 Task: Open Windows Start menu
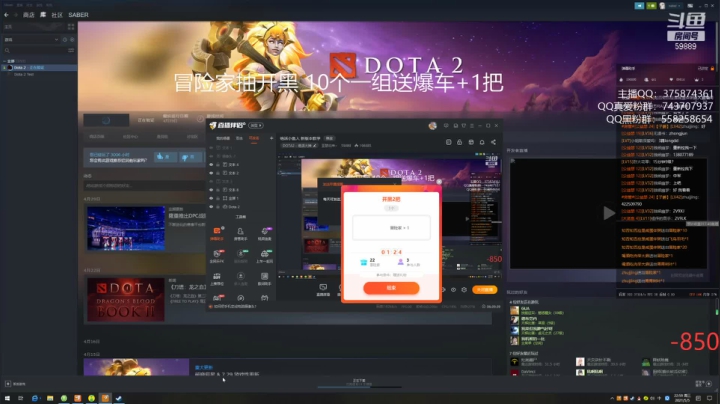pyautogui.click(x=7, y=398)
